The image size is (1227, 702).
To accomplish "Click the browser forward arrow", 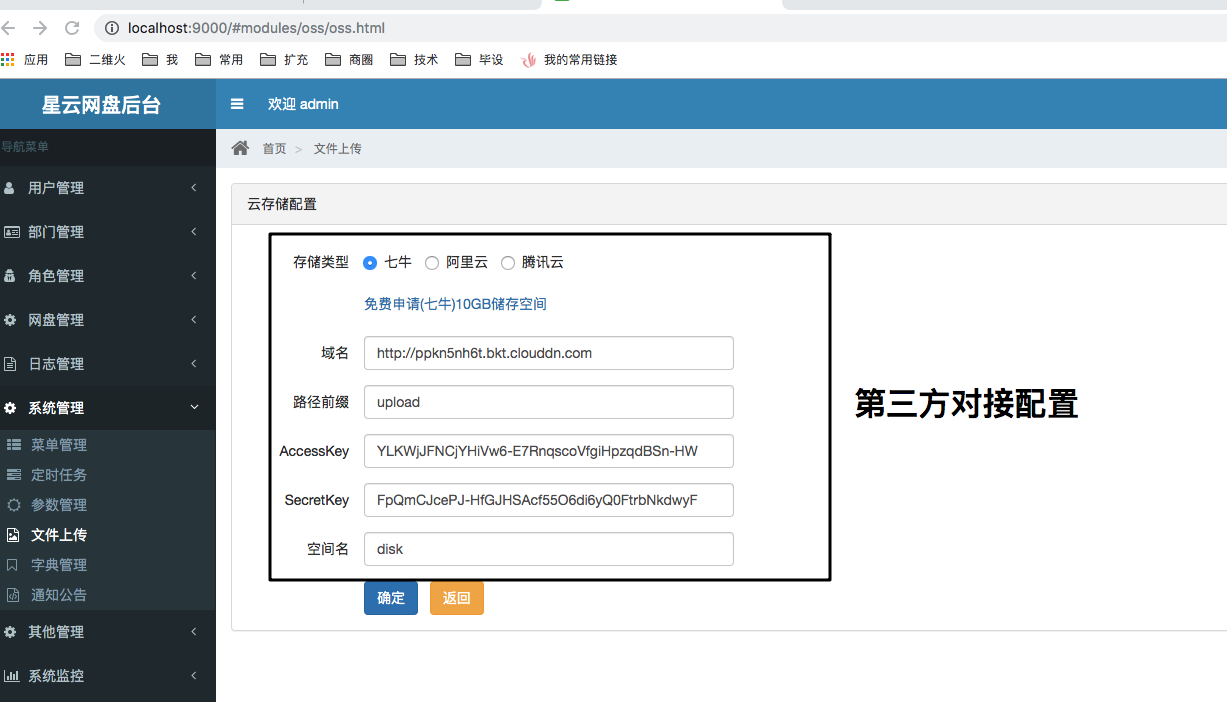I will [40, 28].
